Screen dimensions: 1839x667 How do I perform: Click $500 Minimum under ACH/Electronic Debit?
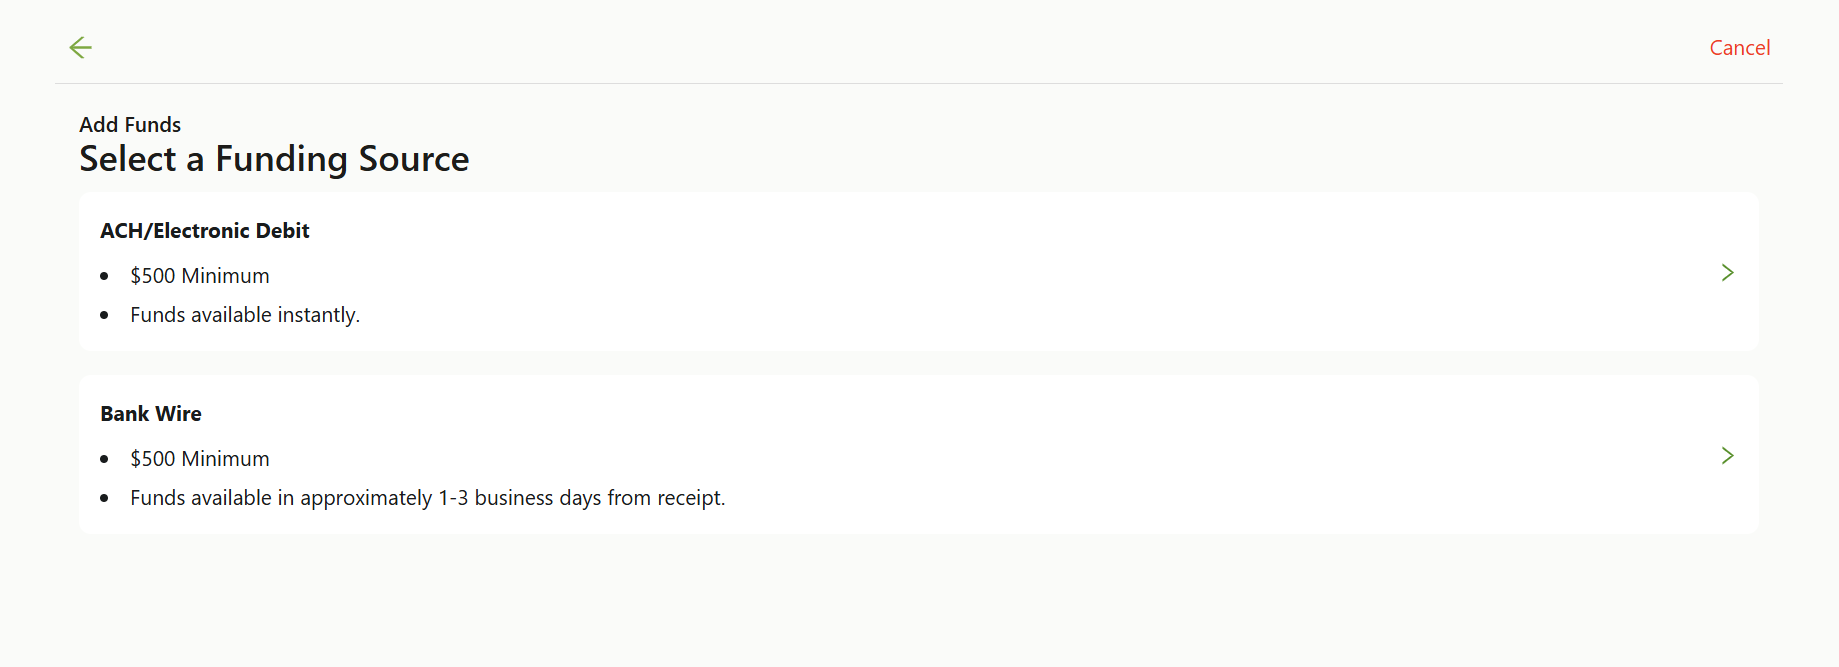click(x=200, y=276)
